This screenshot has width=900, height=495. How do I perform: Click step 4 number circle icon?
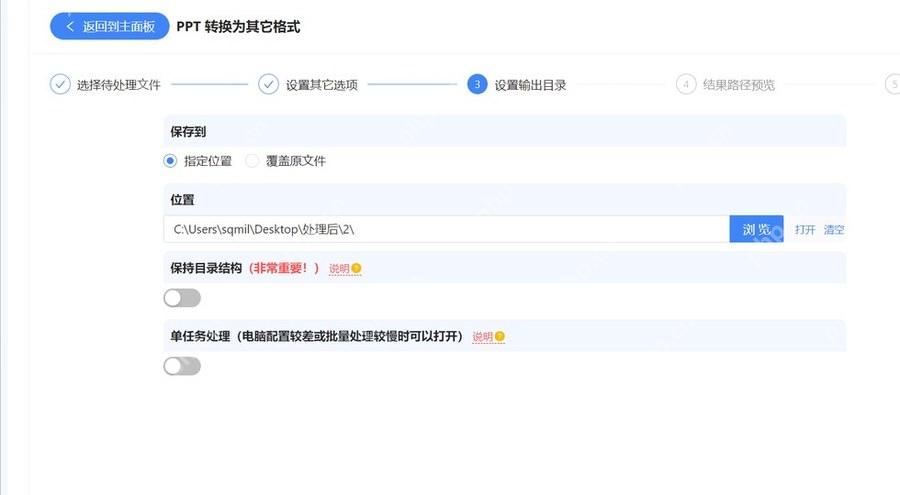(x=686, y=84)
